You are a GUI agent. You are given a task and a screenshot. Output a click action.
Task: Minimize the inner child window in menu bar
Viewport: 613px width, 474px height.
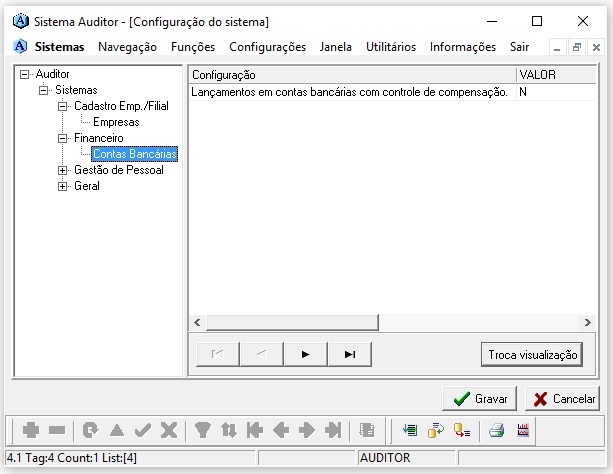pyautogui.click(x=557, y=48)
